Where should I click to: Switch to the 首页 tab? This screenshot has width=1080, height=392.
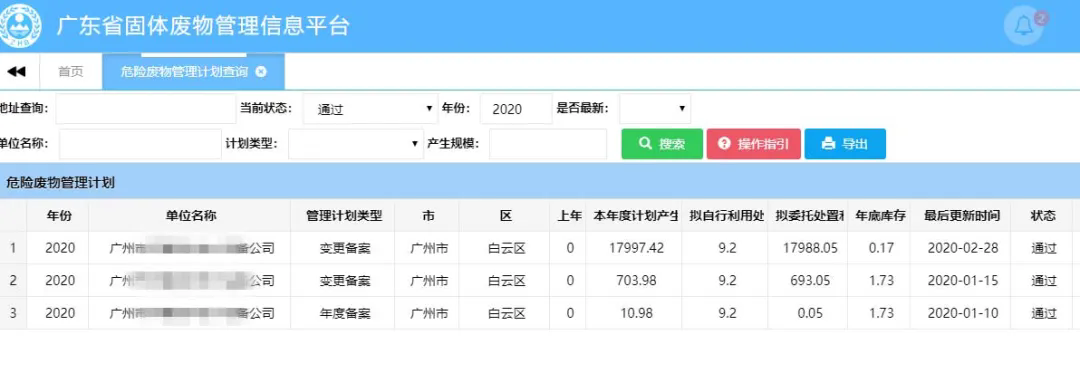[71, 72]
